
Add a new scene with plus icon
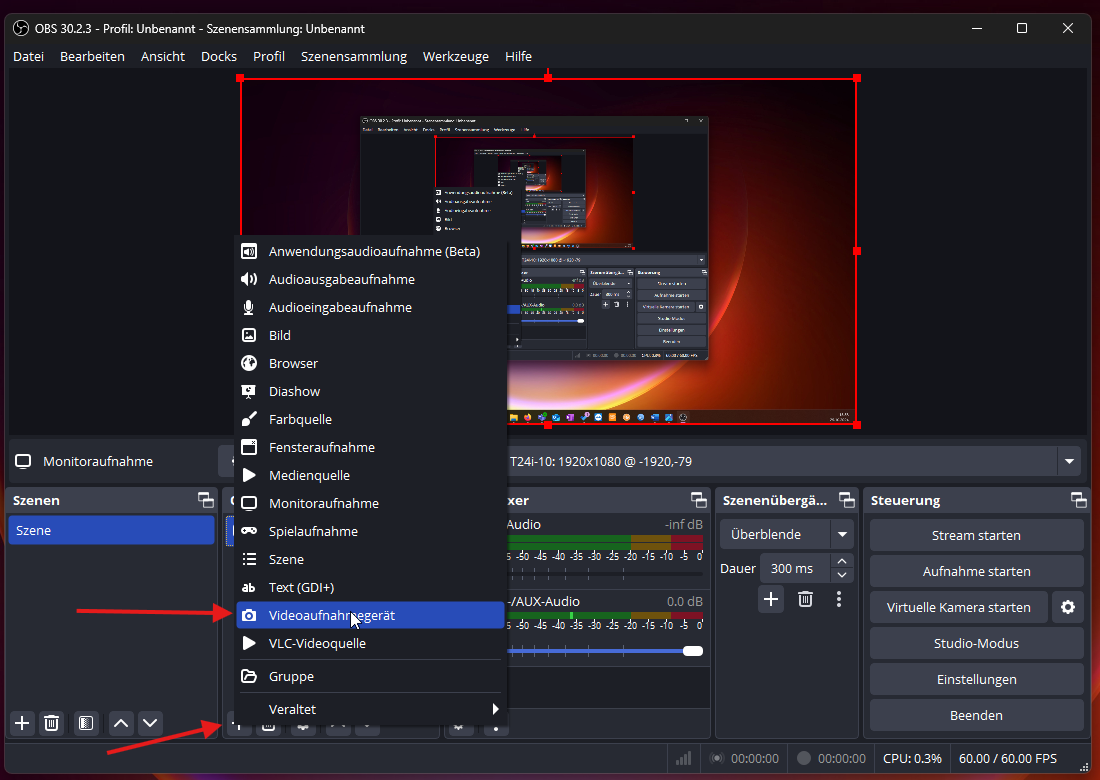22,722
